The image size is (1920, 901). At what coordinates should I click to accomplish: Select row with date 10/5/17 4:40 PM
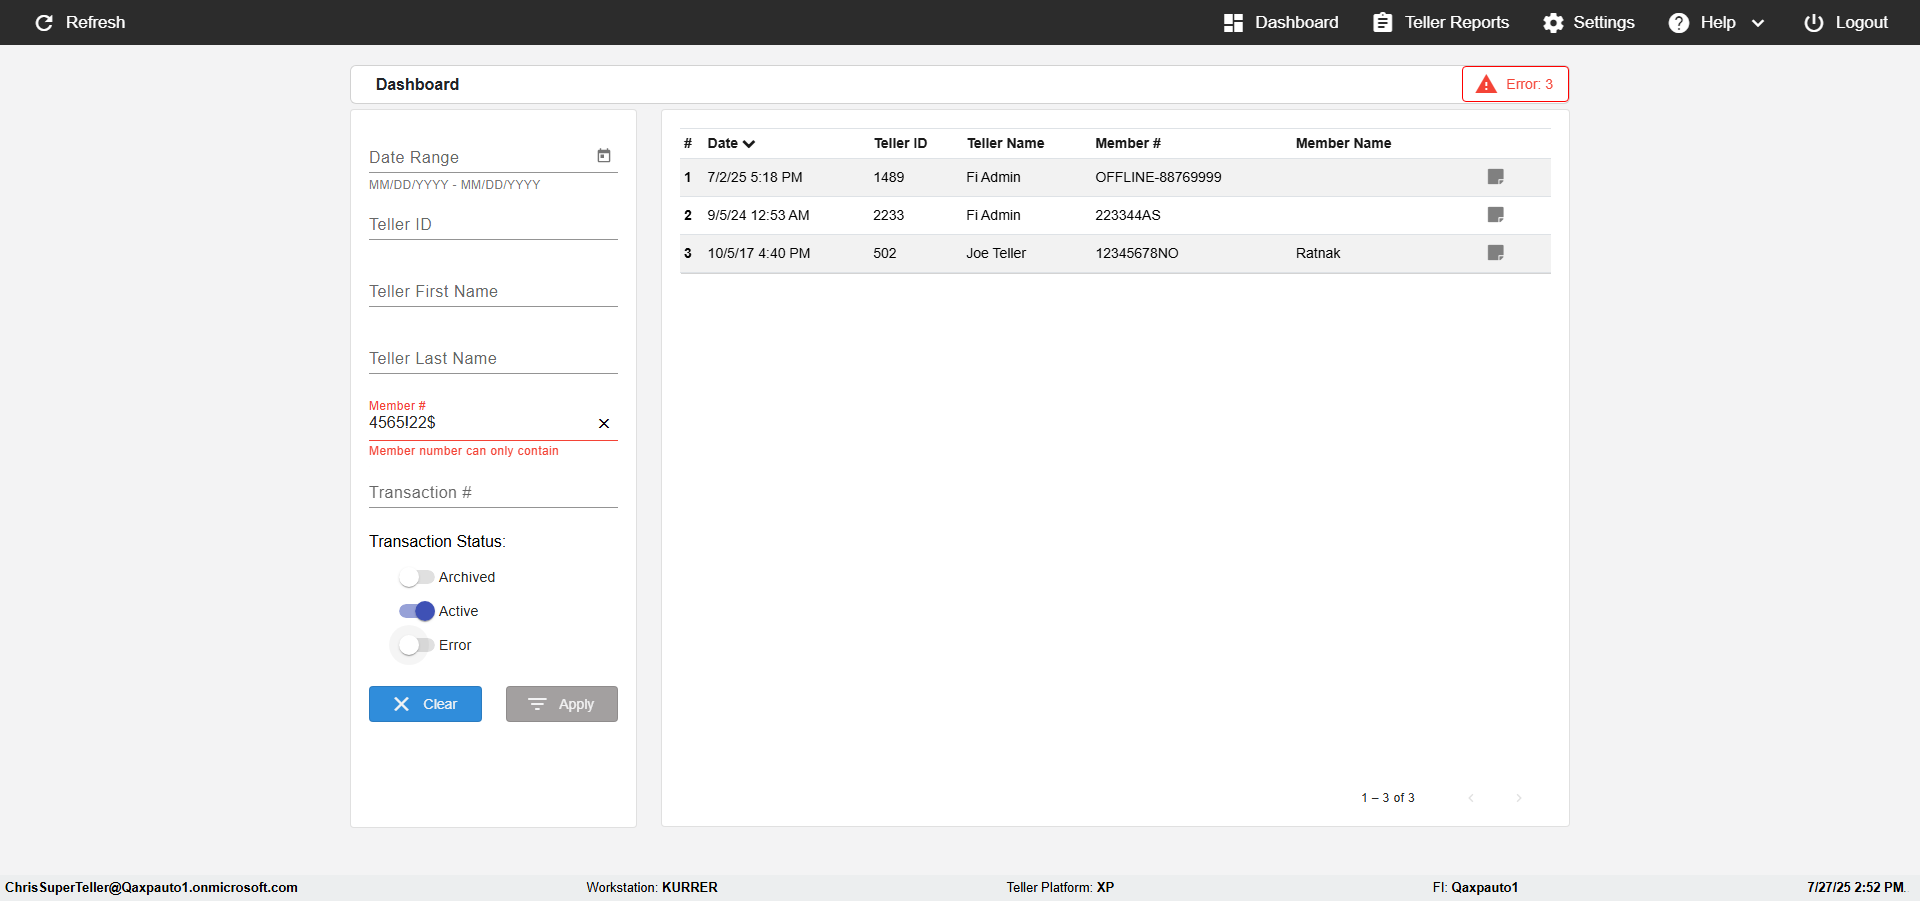click(1115, 253)
